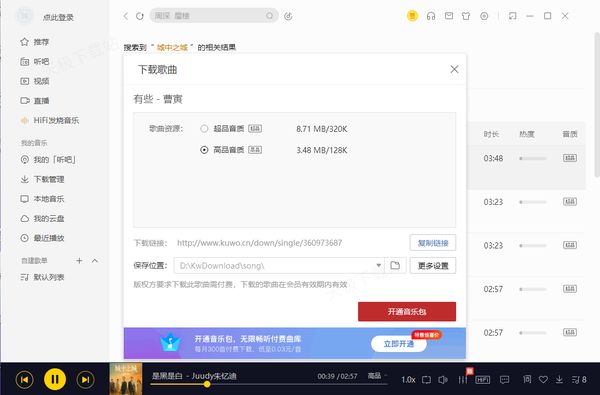Click the download icon in player bar
Image resolution: width=600 pixels, height=395 pixels.
(559, 379)
